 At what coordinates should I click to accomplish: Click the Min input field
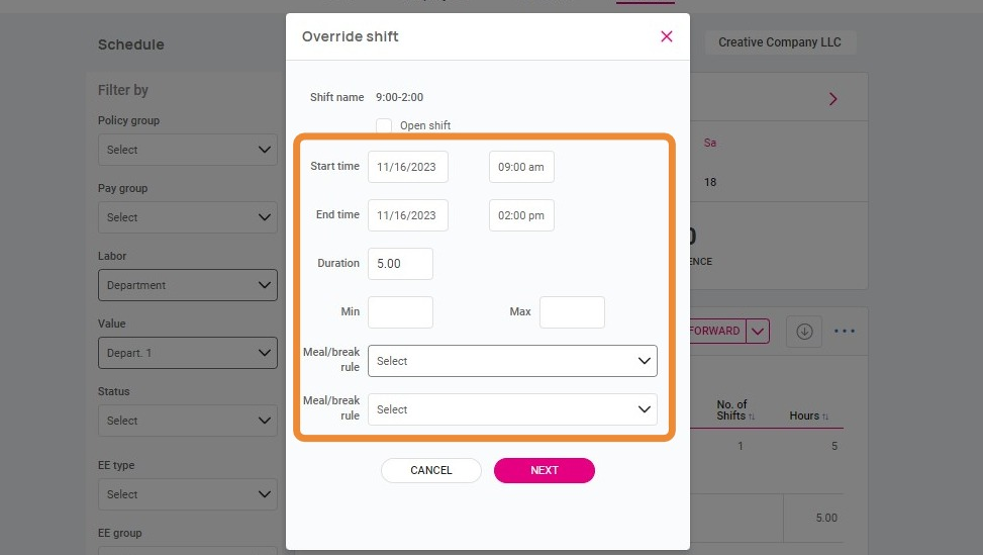coord(400,312)
